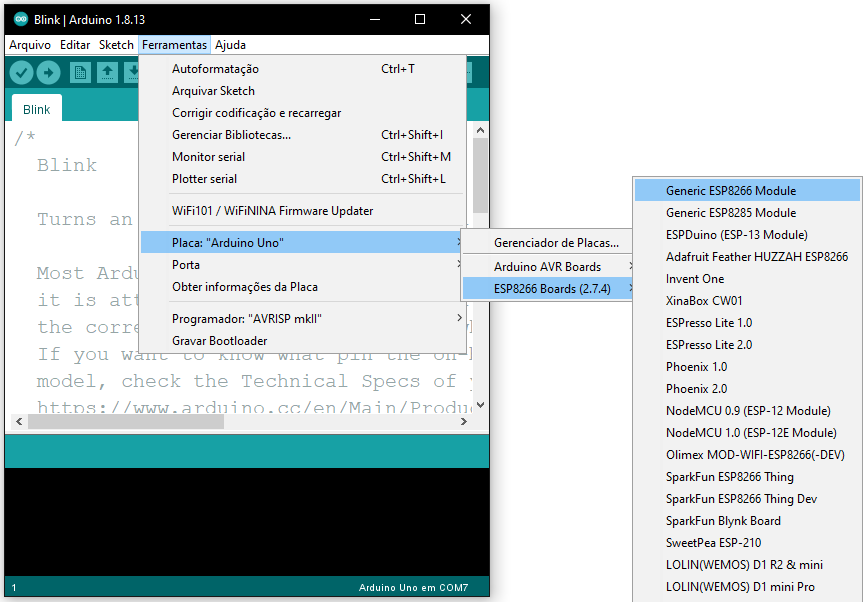The image size is (867, 602).
Task: Click the editor vertical scrollbar down arrow
Action: point(480,405)
